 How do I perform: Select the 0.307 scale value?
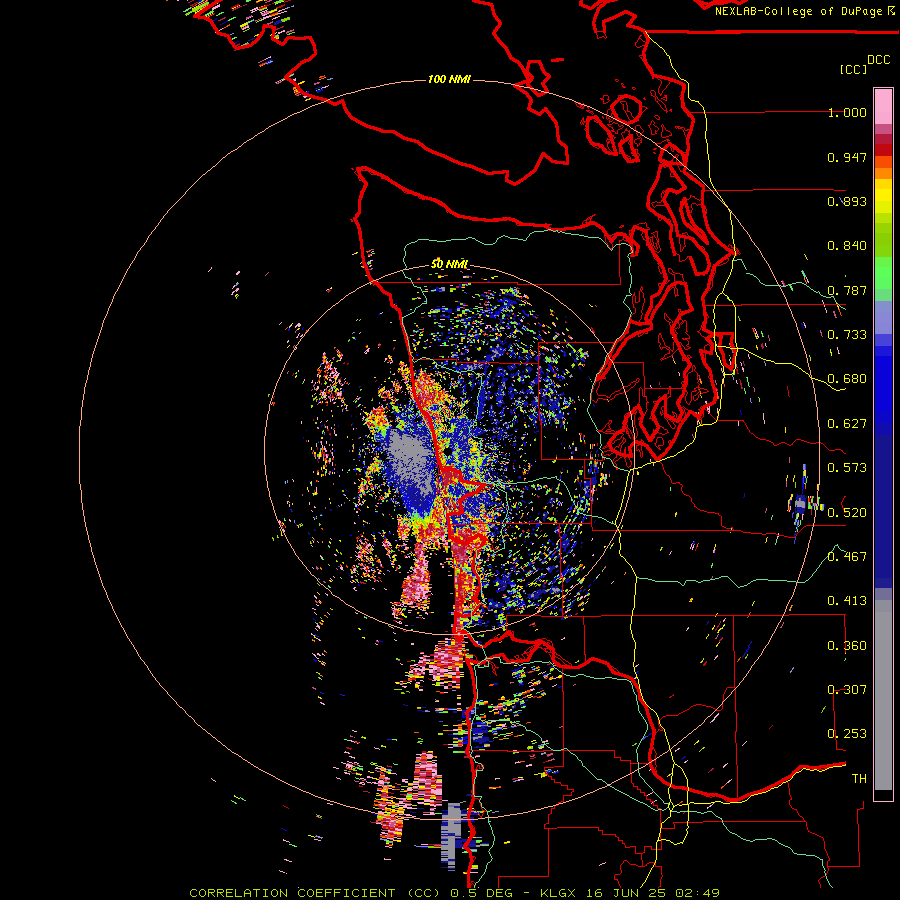847,689
